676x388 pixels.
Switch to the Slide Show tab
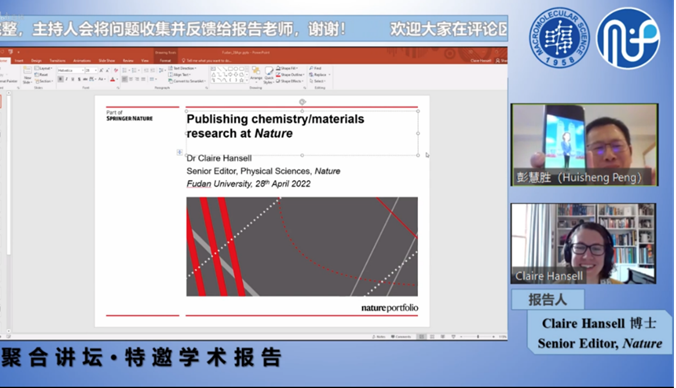(106, 61)
